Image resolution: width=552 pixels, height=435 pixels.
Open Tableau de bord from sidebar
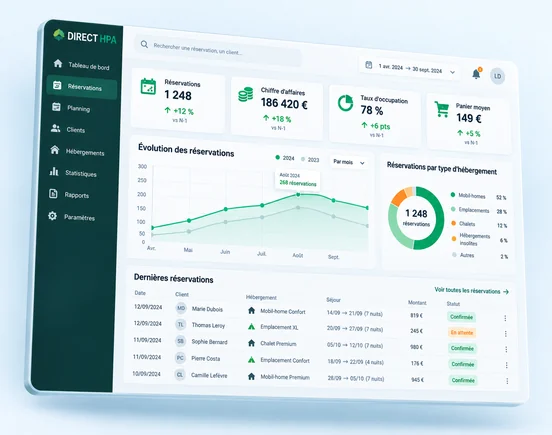(x=82, y=65)
